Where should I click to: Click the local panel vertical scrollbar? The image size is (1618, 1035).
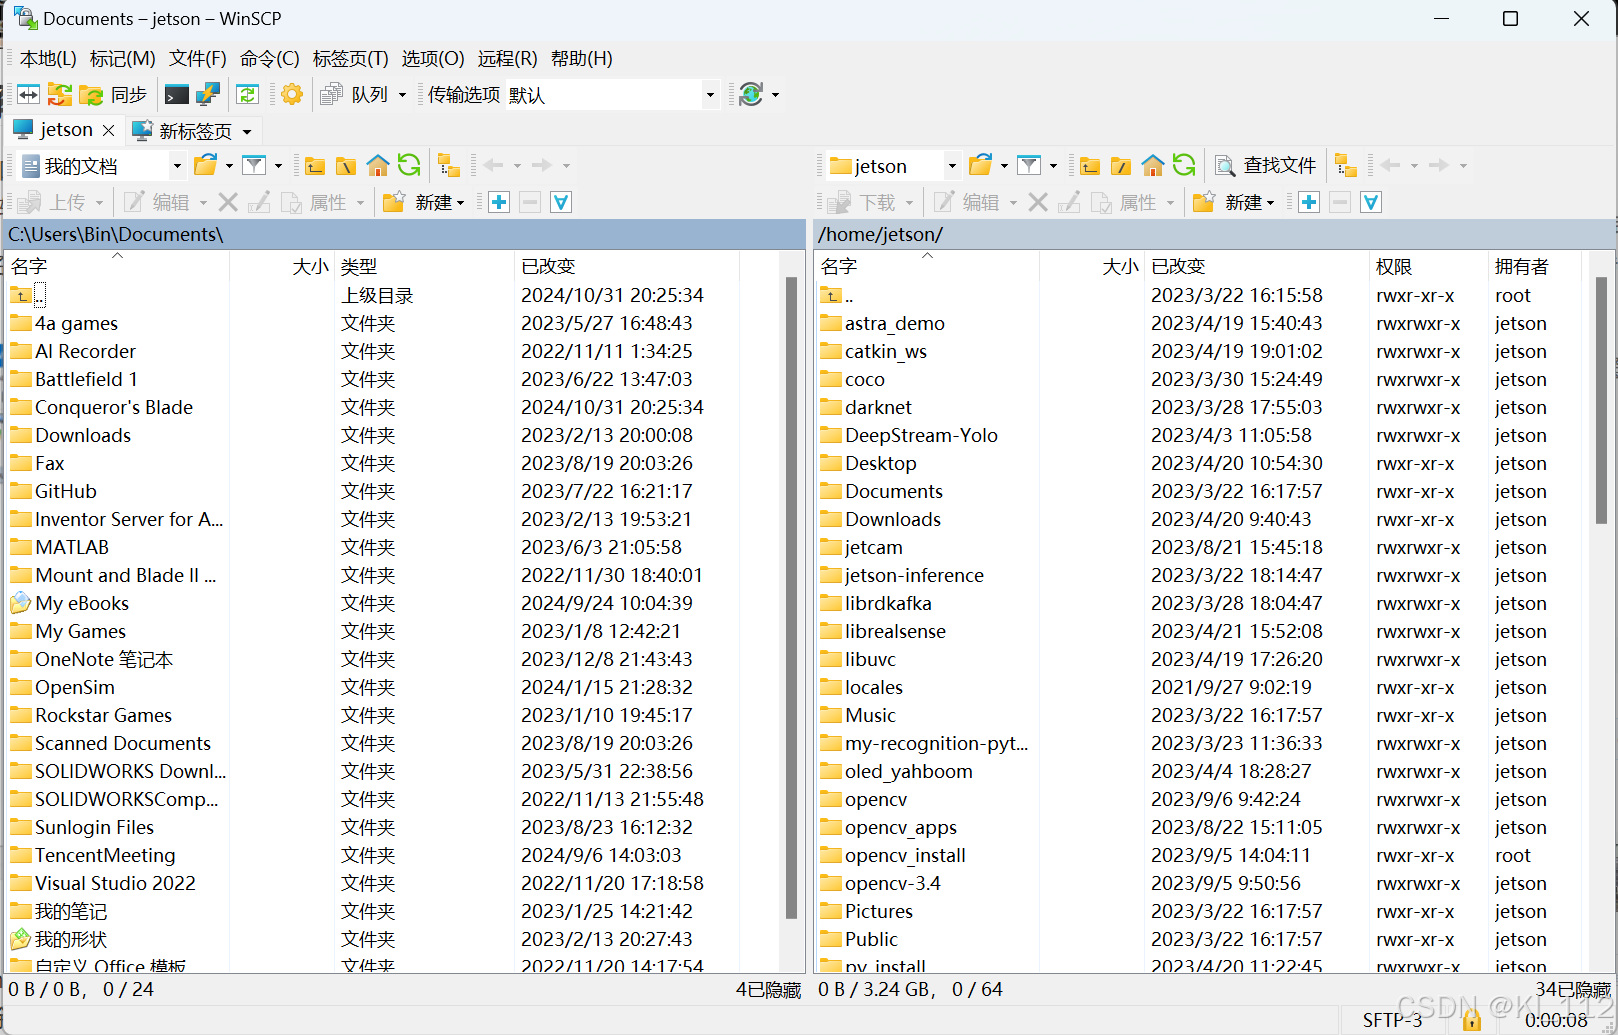[x=791, y=597]
